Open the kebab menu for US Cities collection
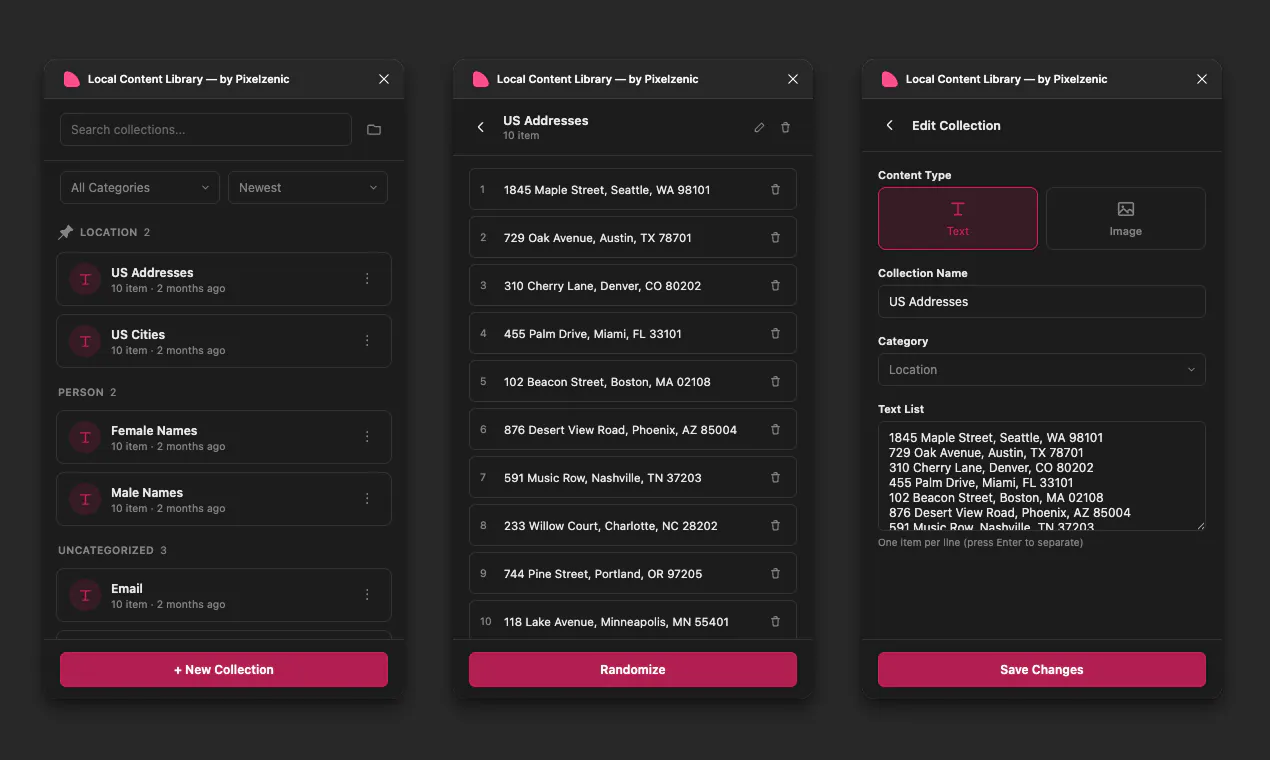Image resolution: width=1270 pixels, height=760 pixels. (x=367, y=341)
